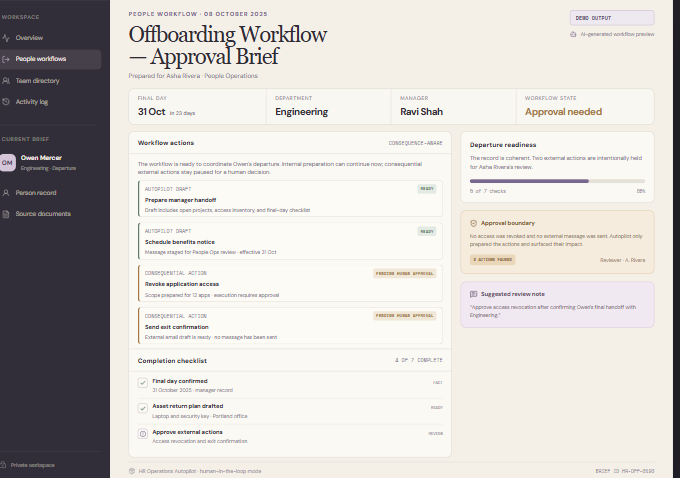Click the Source documents file icon
This screenshot has height=478, width=680.
coord(6,214)
